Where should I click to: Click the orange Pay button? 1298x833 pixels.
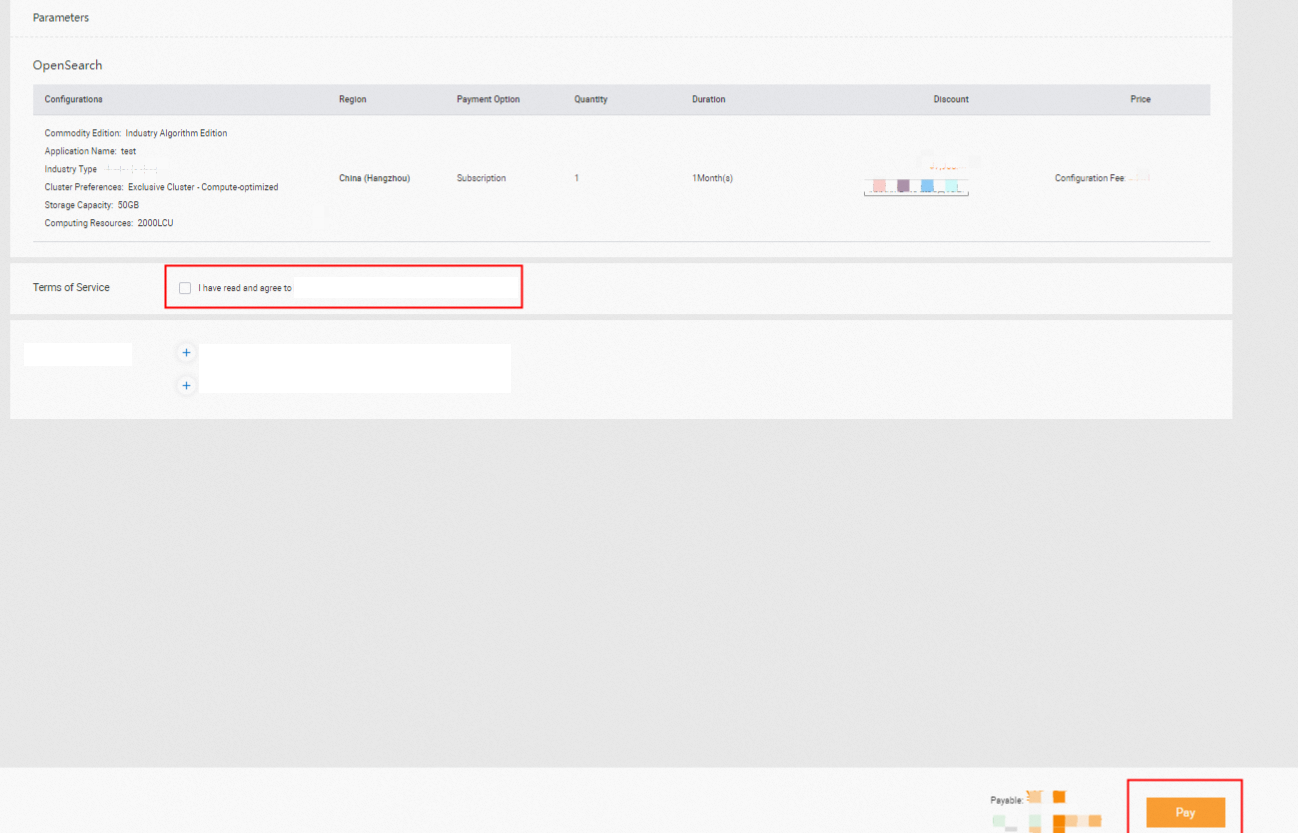1185,812
